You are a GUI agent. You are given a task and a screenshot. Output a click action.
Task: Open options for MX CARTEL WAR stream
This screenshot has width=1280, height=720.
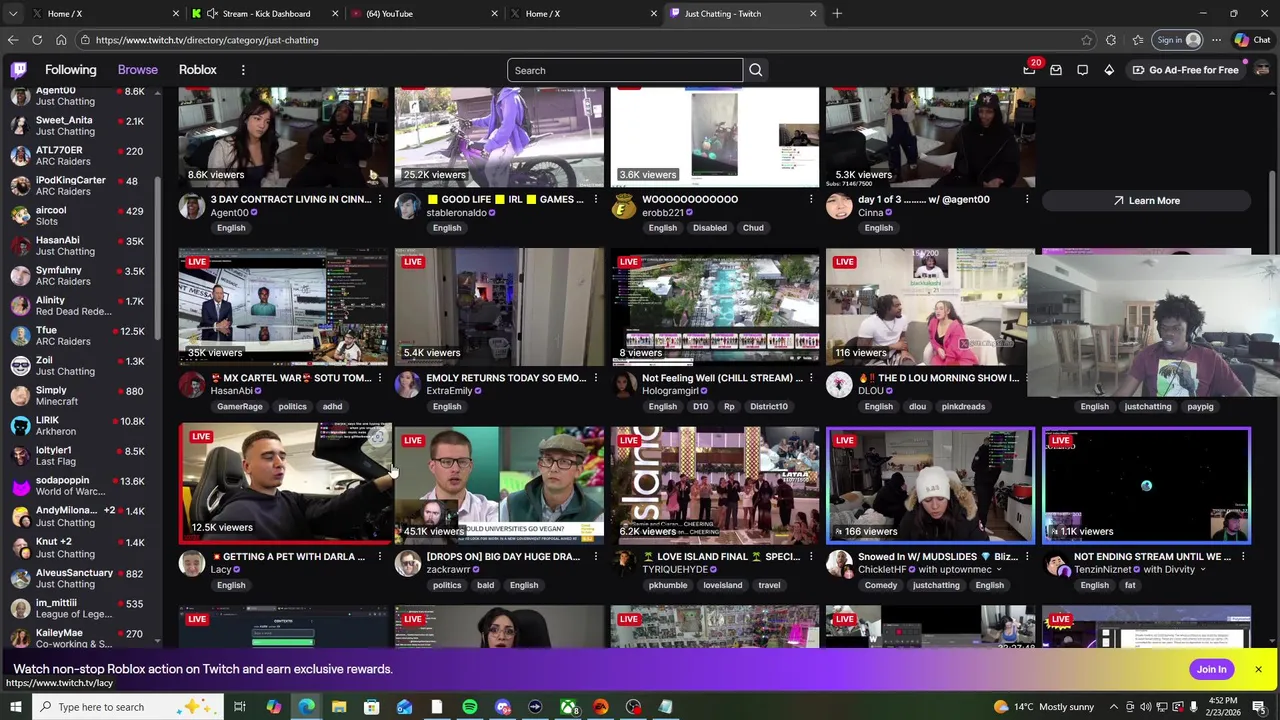pos(380,378)
